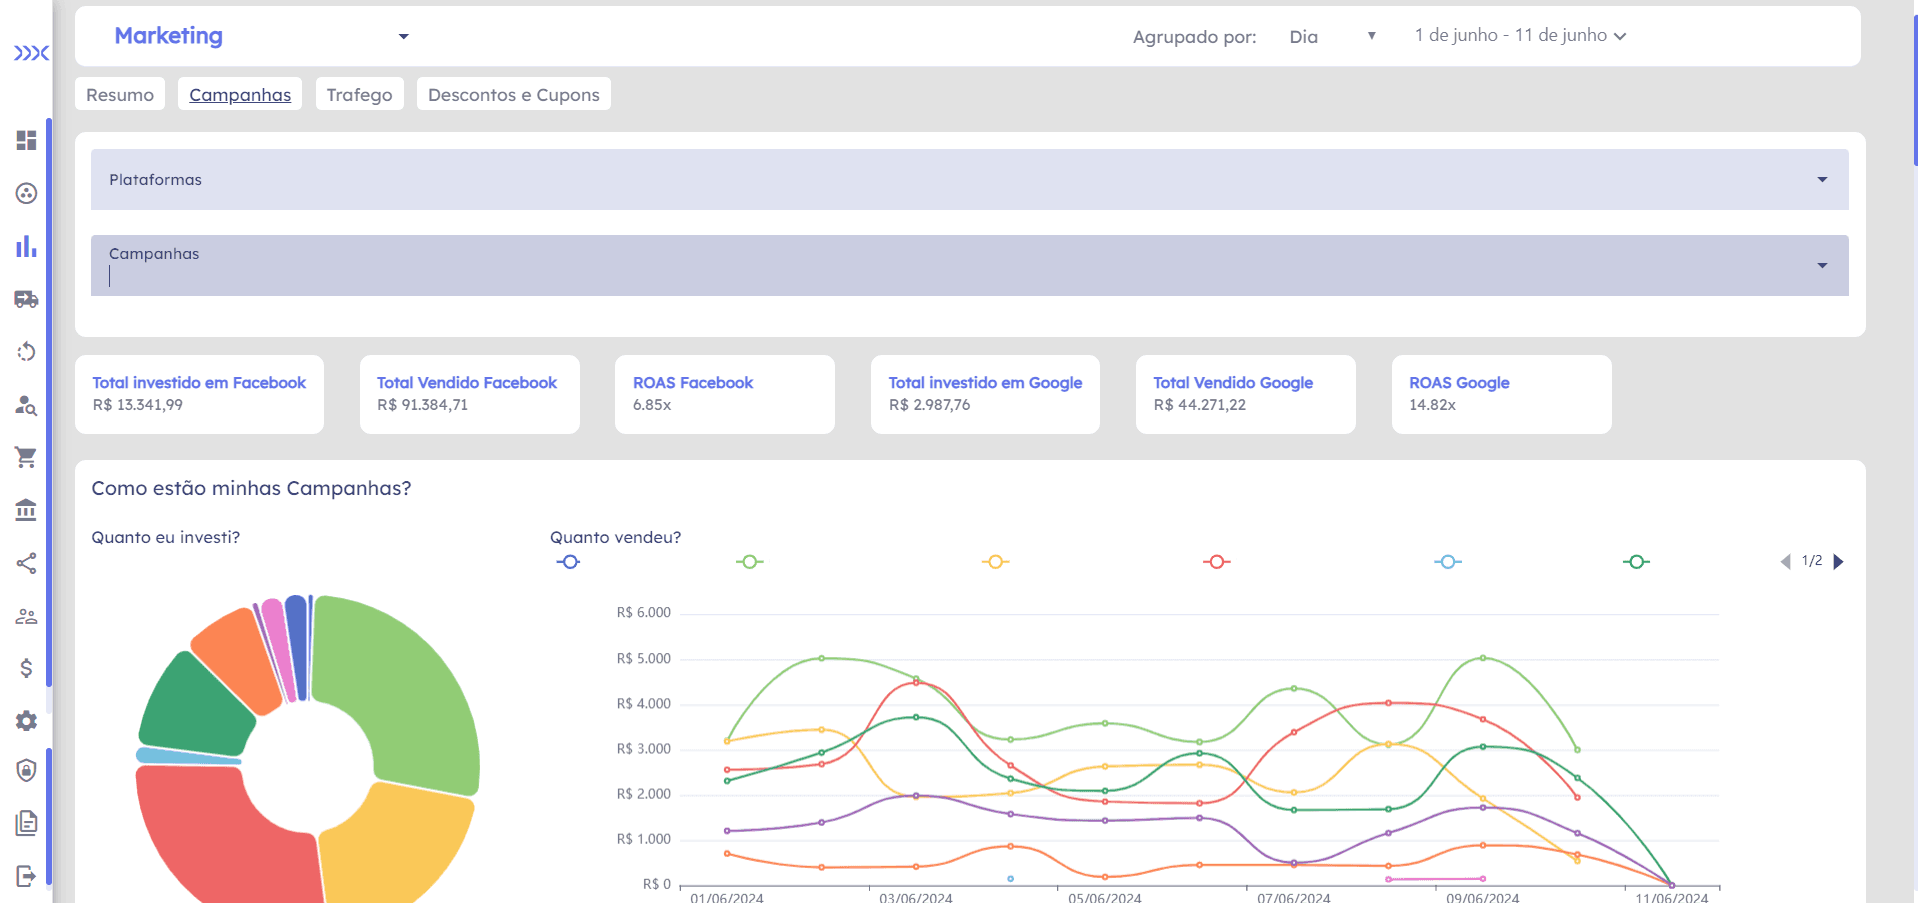Screen dimensions: 1918x903
Task: Toggle the yellow legend series marker
Action: coord(995,562)
